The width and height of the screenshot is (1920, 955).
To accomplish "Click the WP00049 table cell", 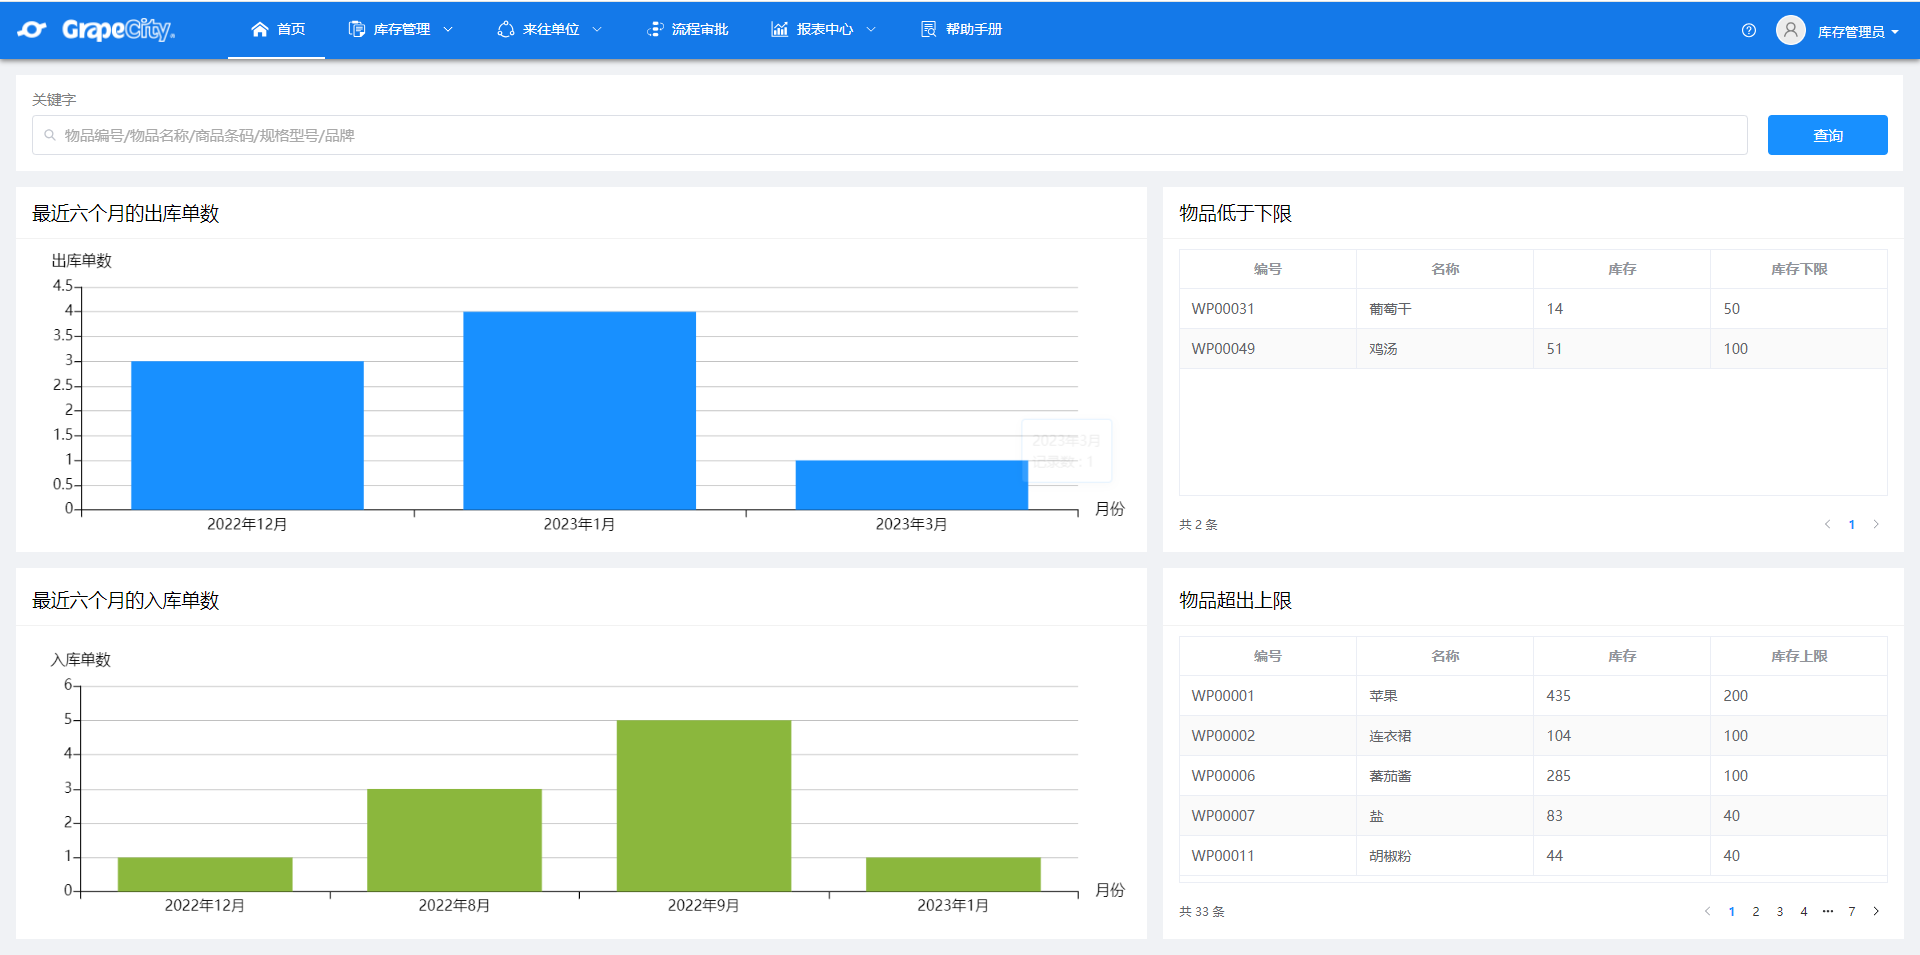I will [x=1268, y=349].
